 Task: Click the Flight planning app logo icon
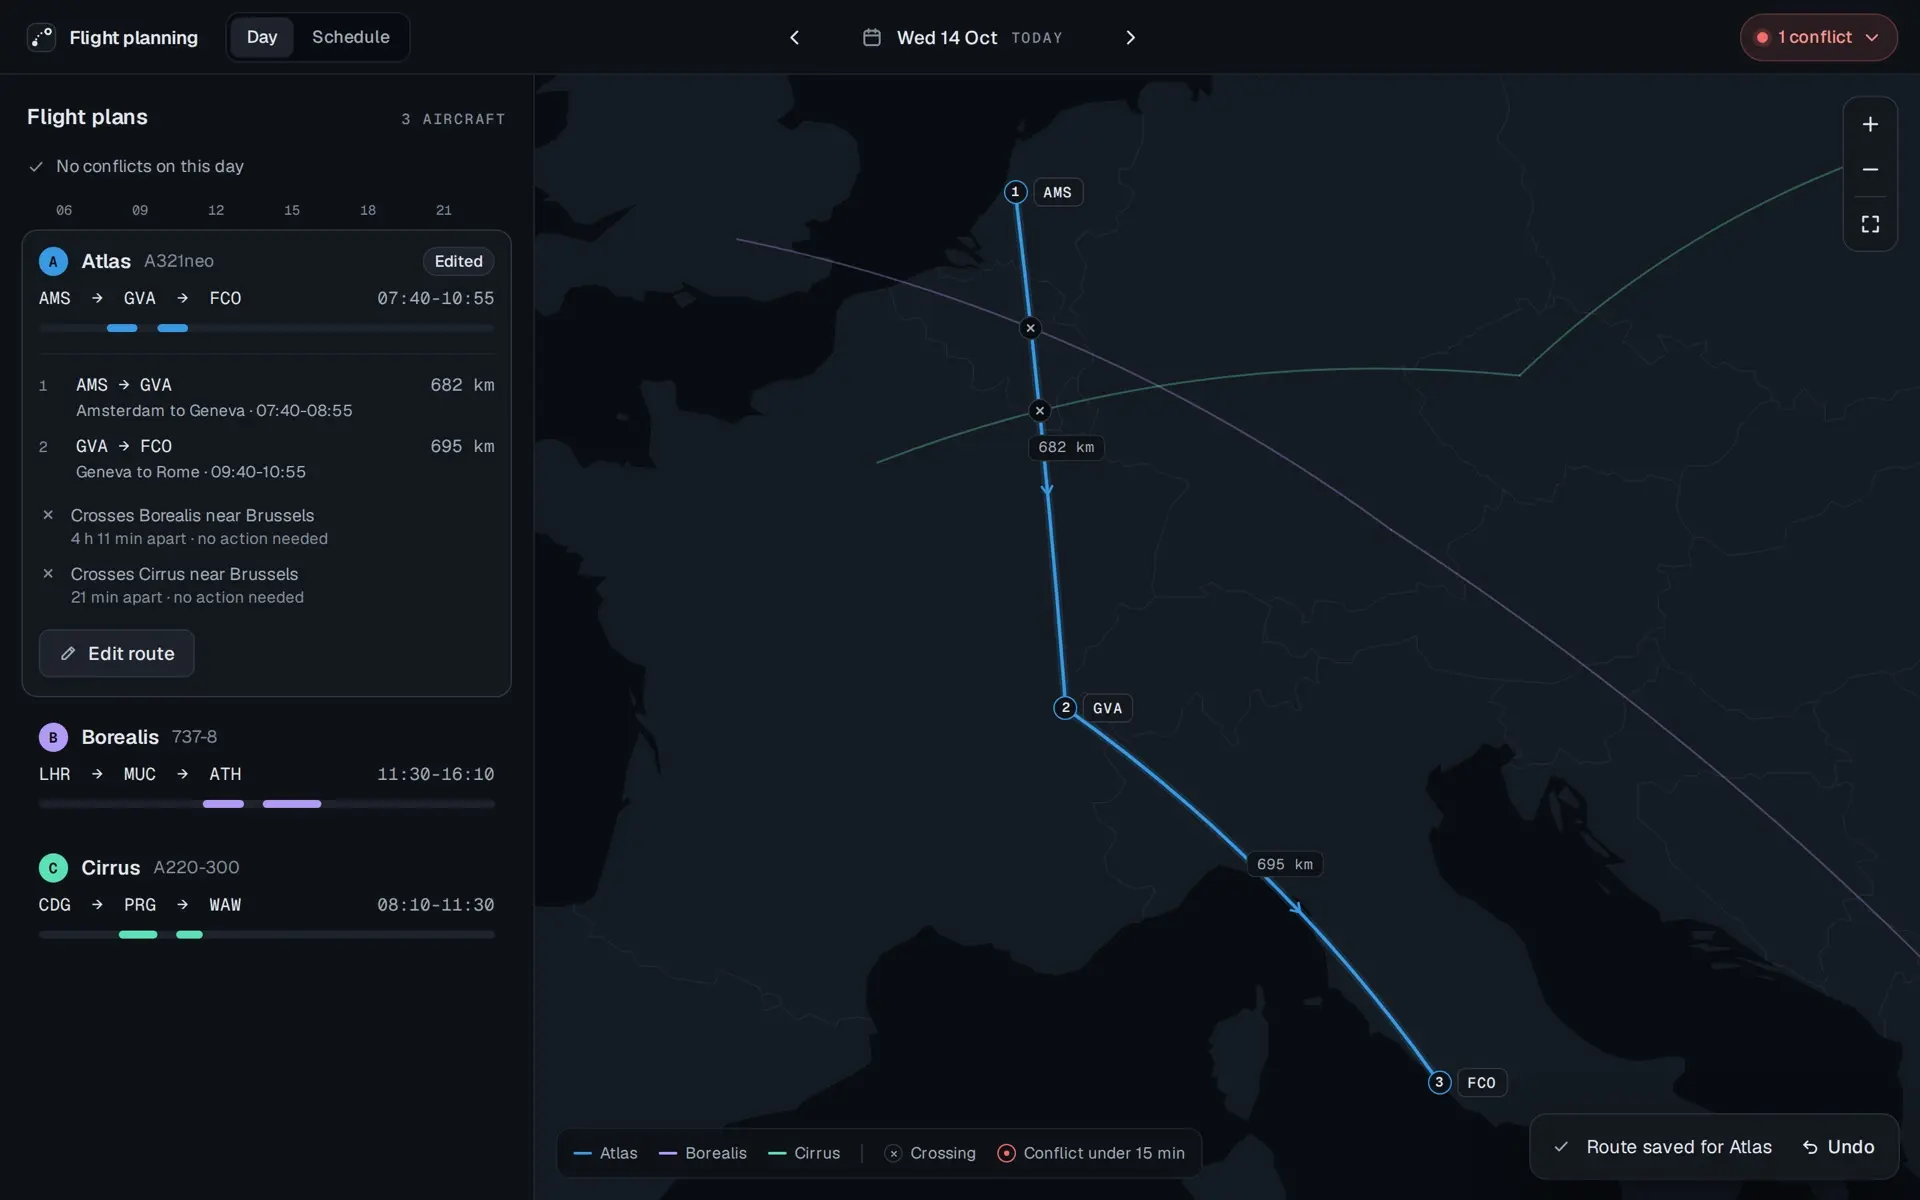click(x=41, y=37)
